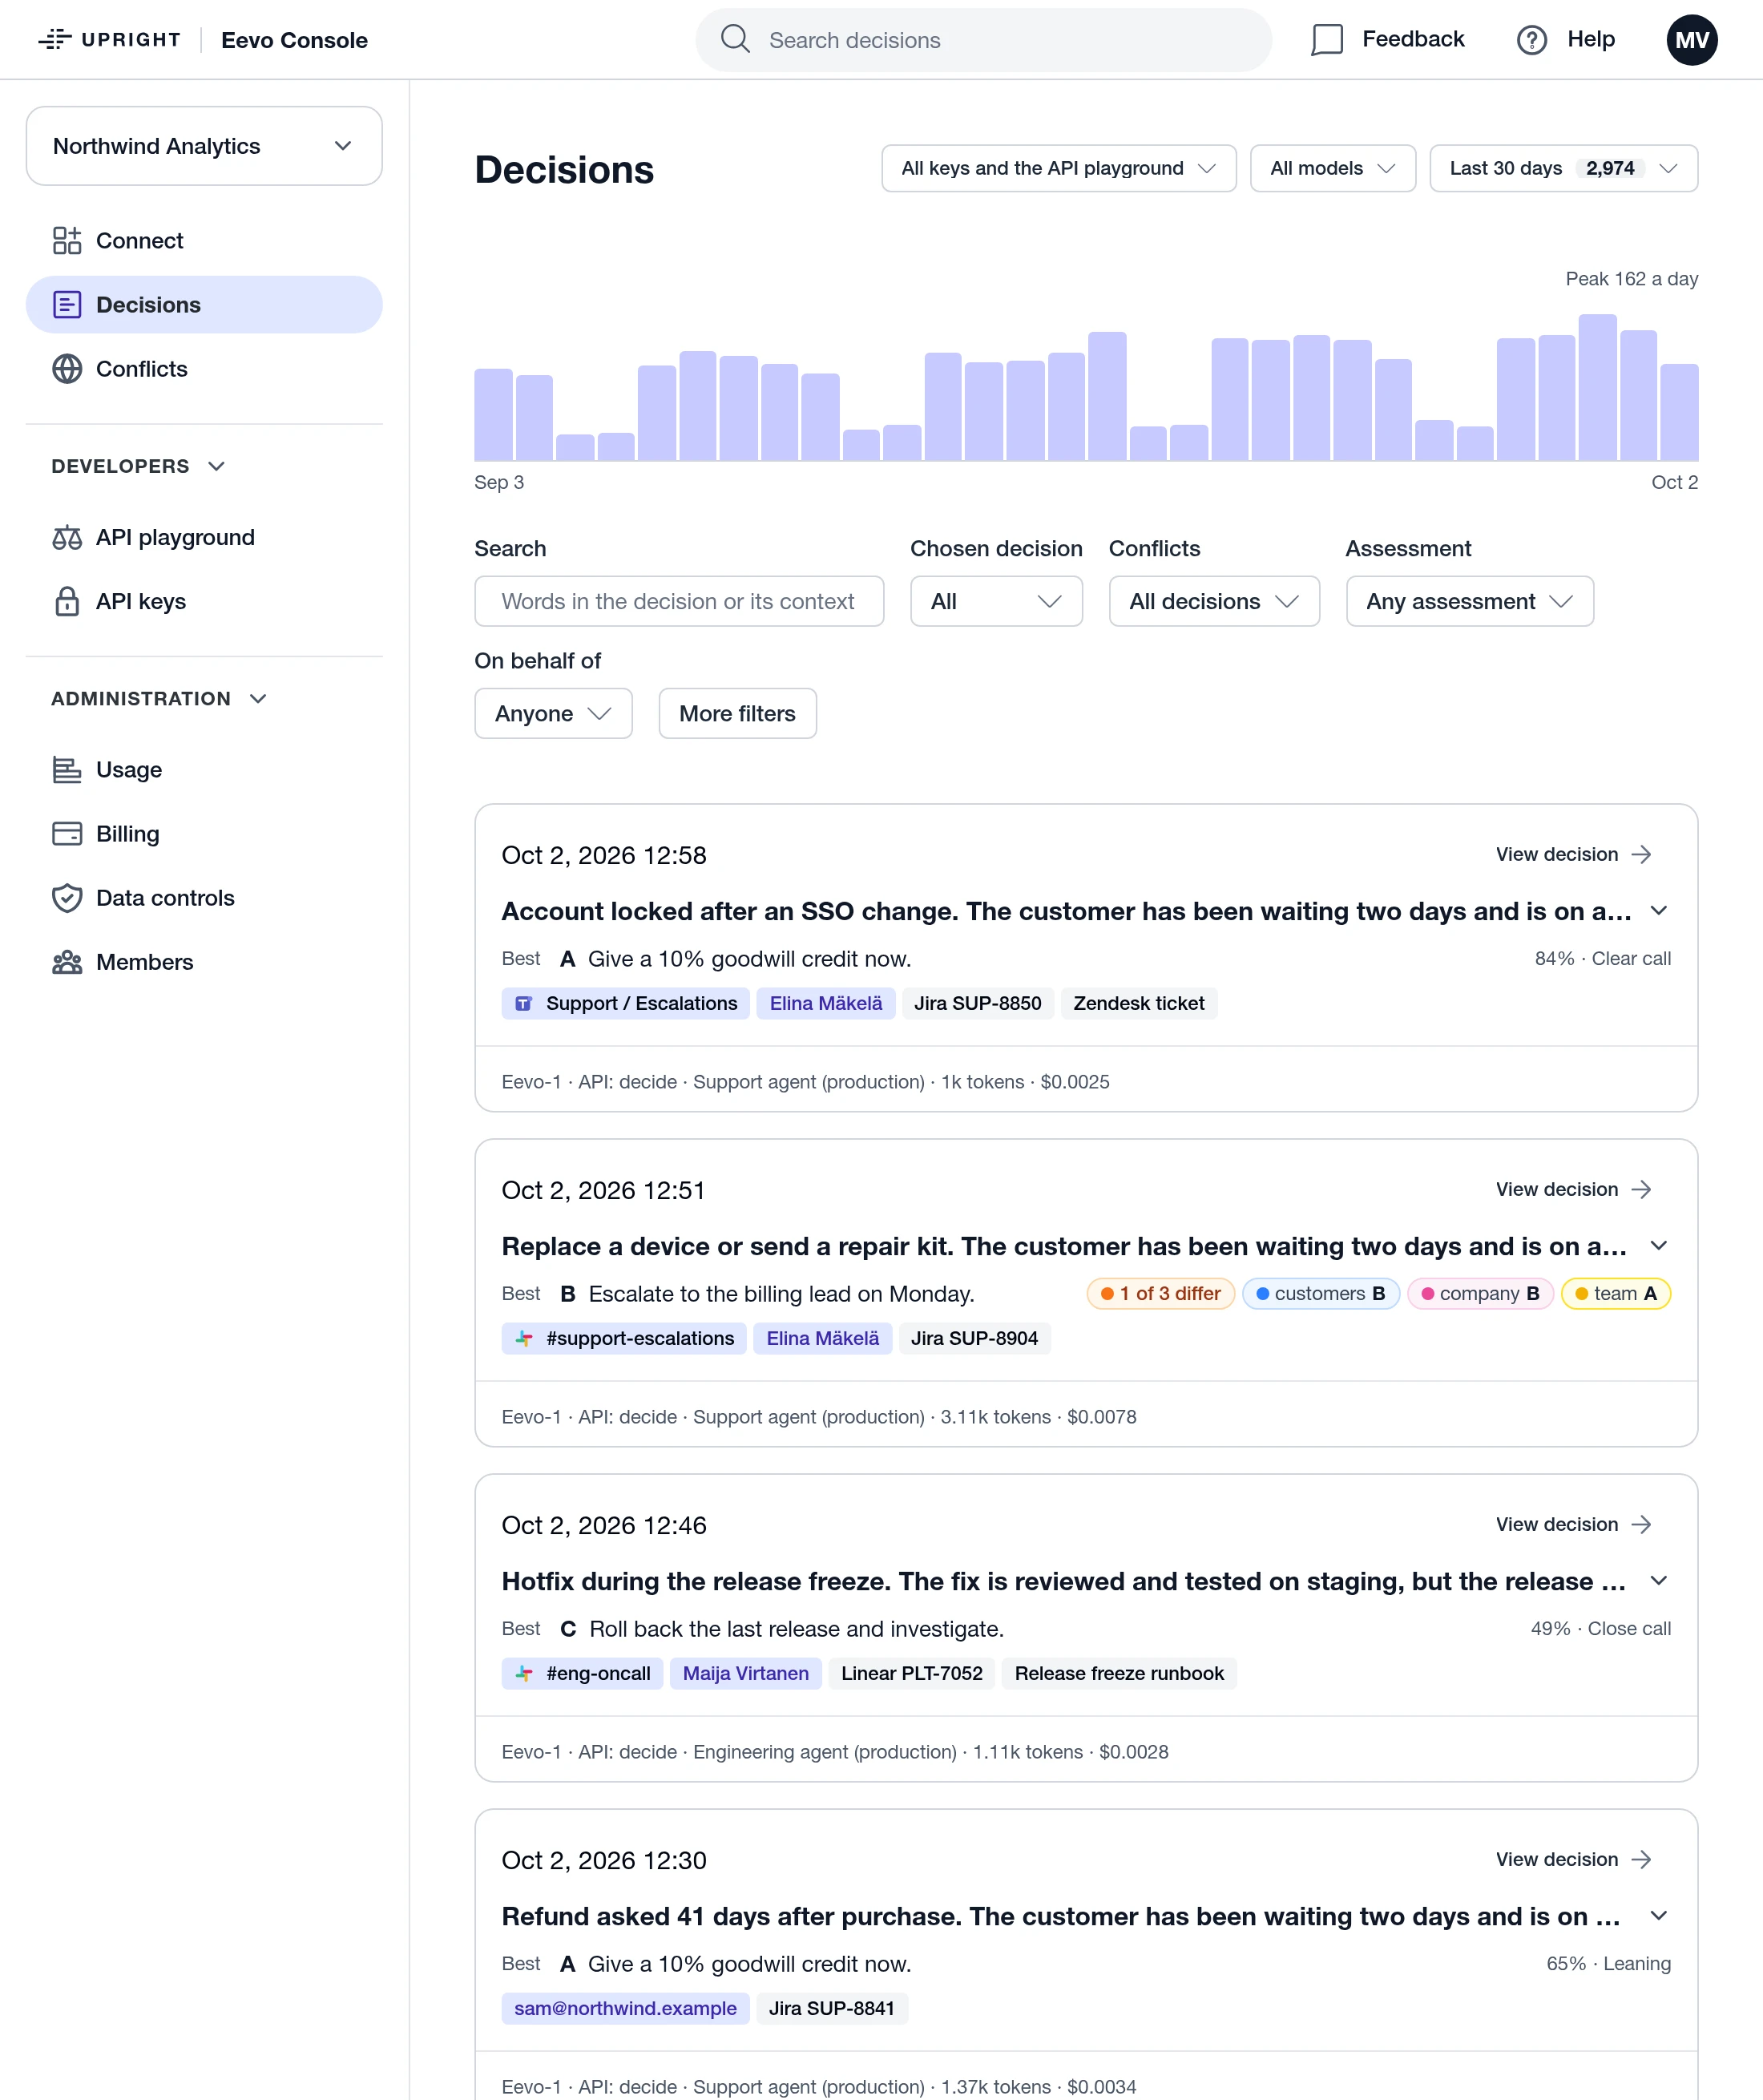This screenshot has width=1763, height=2100.
Task: Open the Last 30 days range dropdown
Action: pyautogui.click(x=1563, y=168)
